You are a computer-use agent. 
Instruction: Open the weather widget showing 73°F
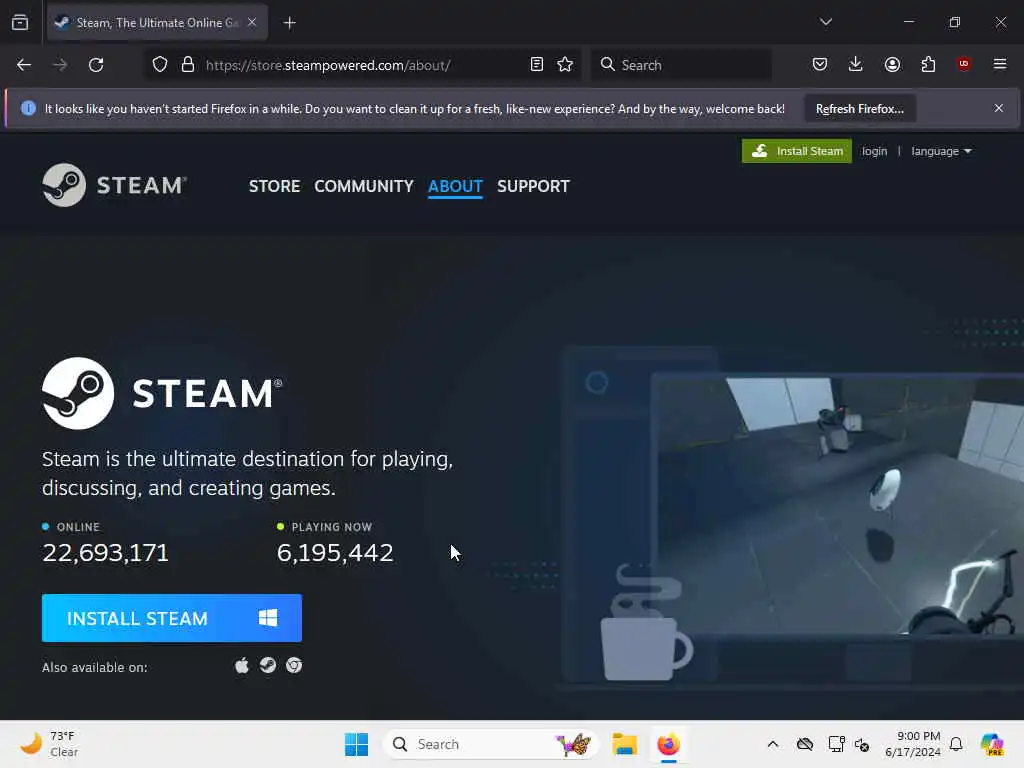click(49, 744)
